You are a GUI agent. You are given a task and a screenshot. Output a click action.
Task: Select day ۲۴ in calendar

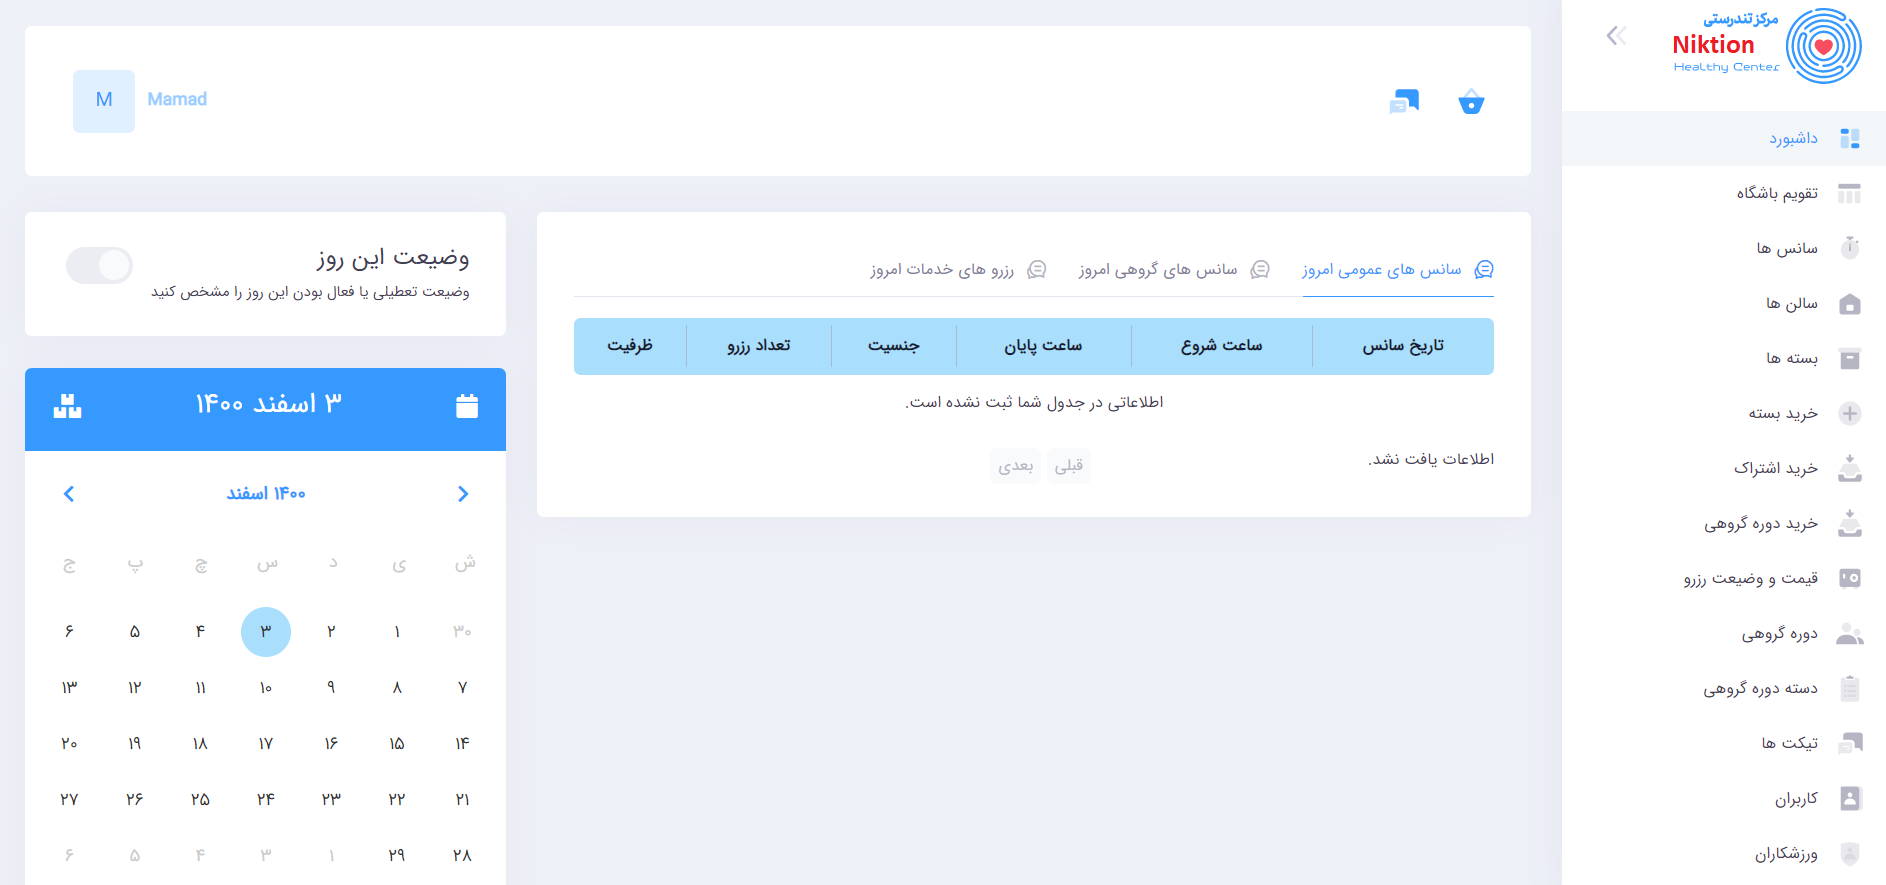[x=266, y=800]
